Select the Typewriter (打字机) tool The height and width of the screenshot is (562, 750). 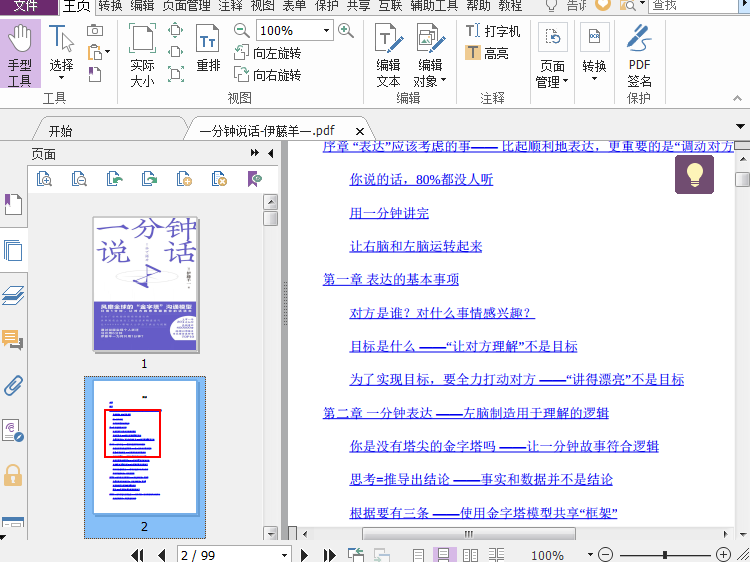493,31
